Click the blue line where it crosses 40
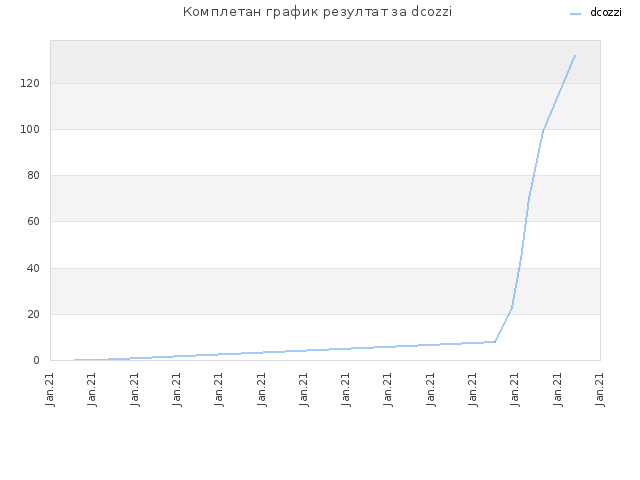The height and width of the screenshot is (480, 640). pos(520,268)
